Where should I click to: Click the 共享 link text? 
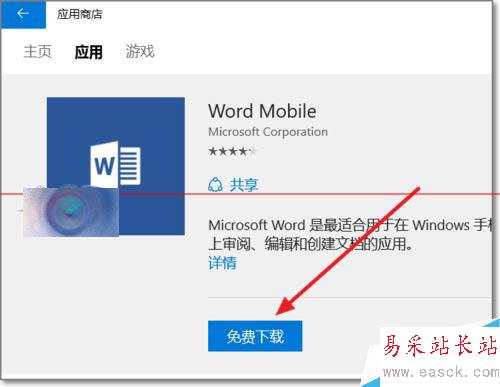pyautogui.click(x=244, y=185)
